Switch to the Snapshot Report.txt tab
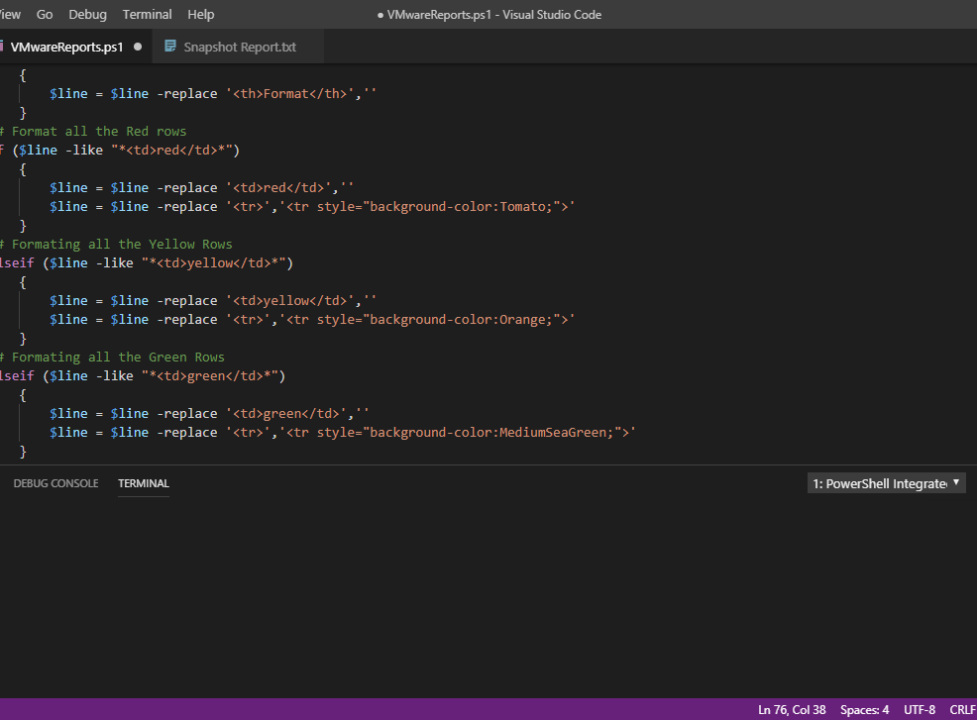Screen dimensions: 977x720 click(239, 47)
